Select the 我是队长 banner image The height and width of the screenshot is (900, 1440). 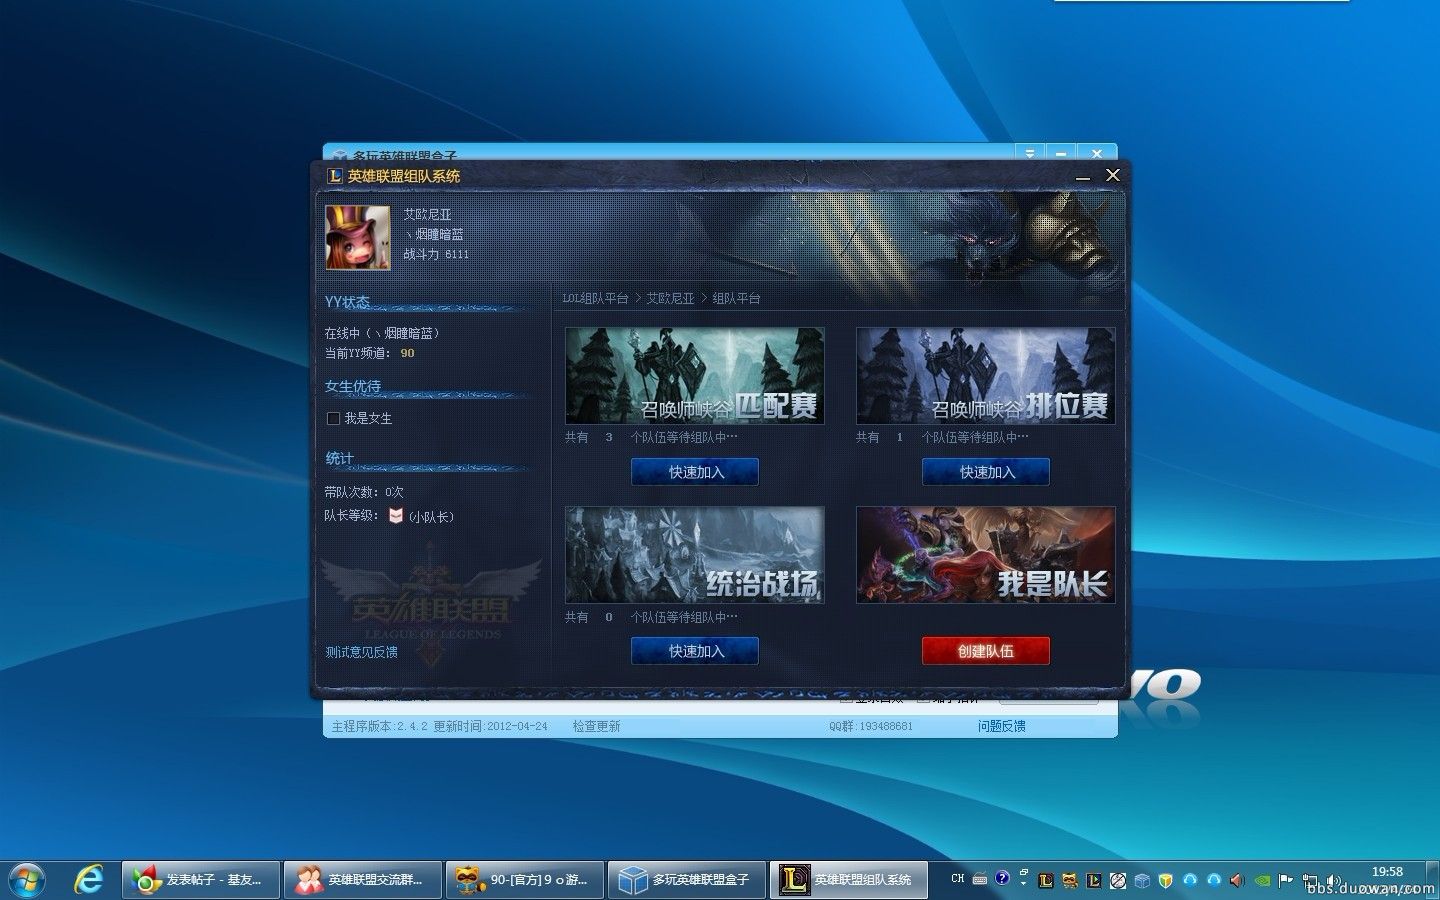tap(986, 555)
